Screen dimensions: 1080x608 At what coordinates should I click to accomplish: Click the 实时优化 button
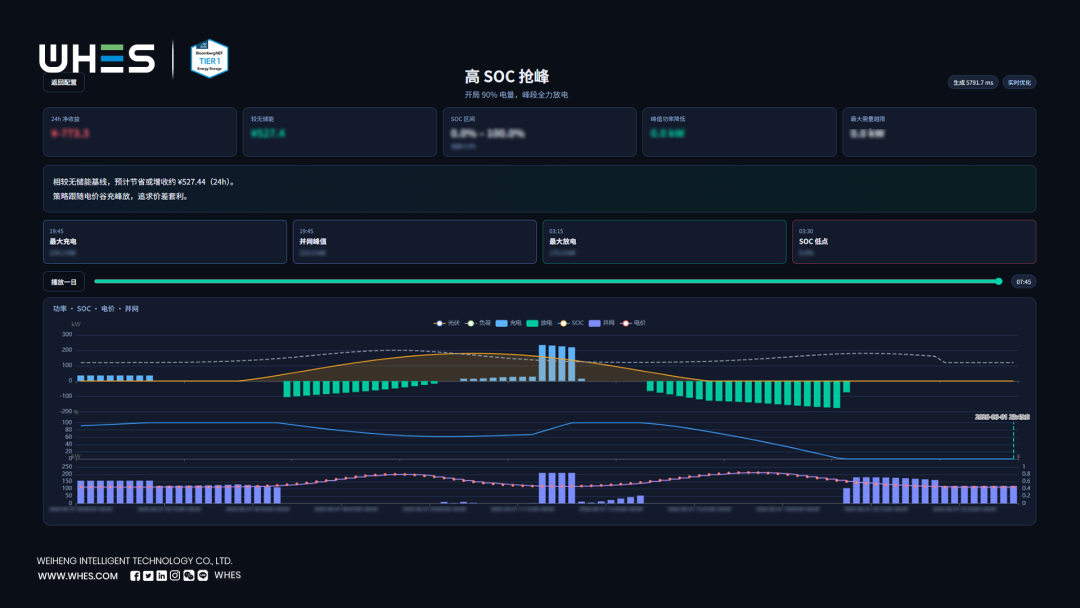1019,83
